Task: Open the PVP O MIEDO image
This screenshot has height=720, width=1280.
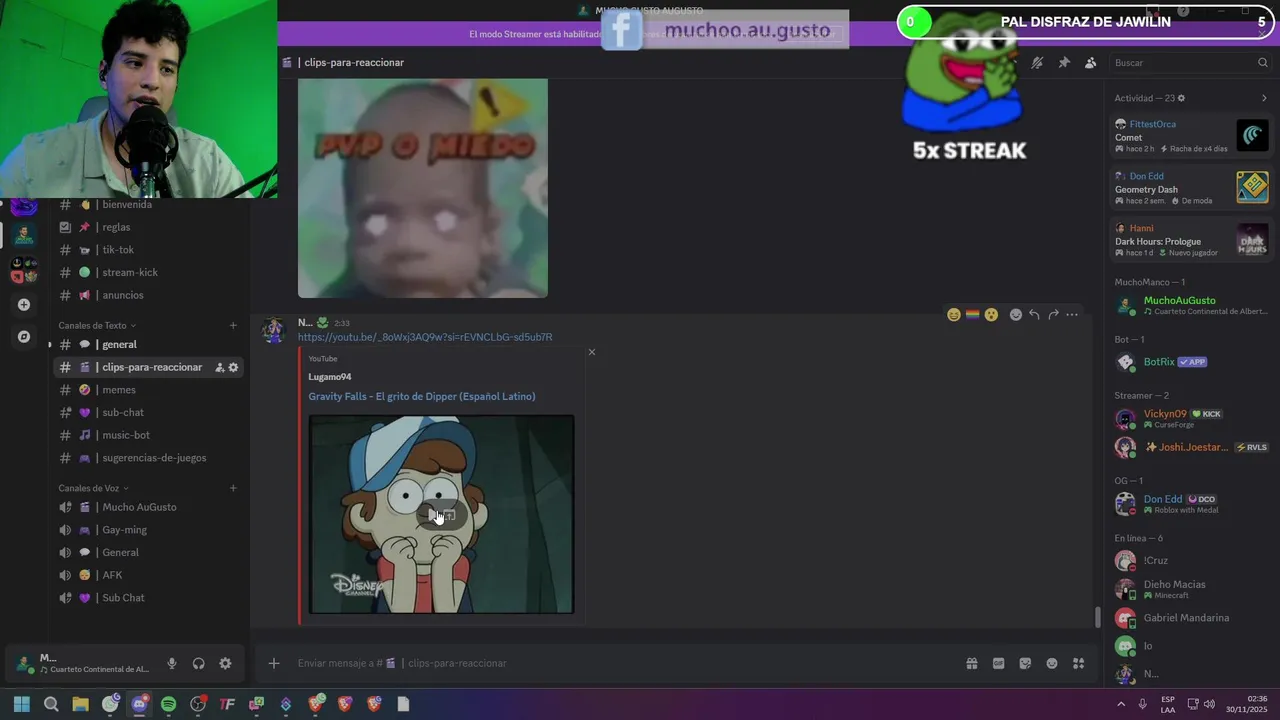Action: 423,188
